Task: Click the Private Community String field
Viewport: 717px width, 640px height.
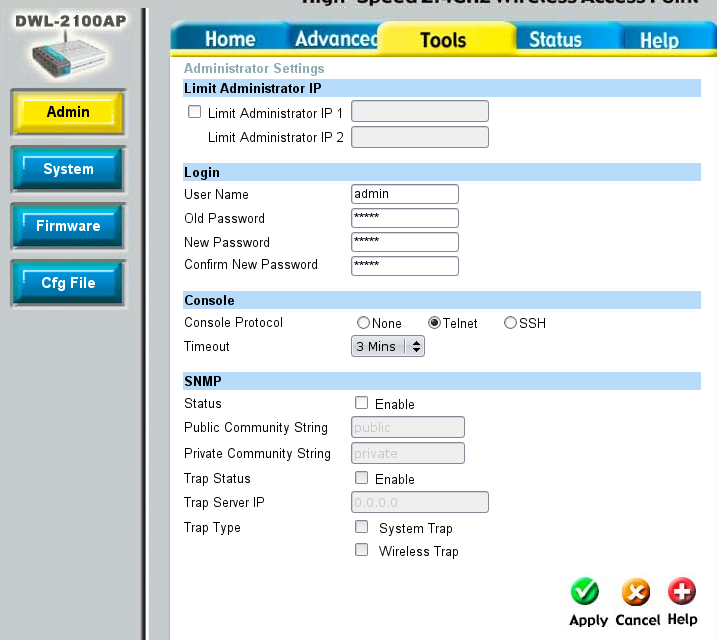Action: pos(408,453)
